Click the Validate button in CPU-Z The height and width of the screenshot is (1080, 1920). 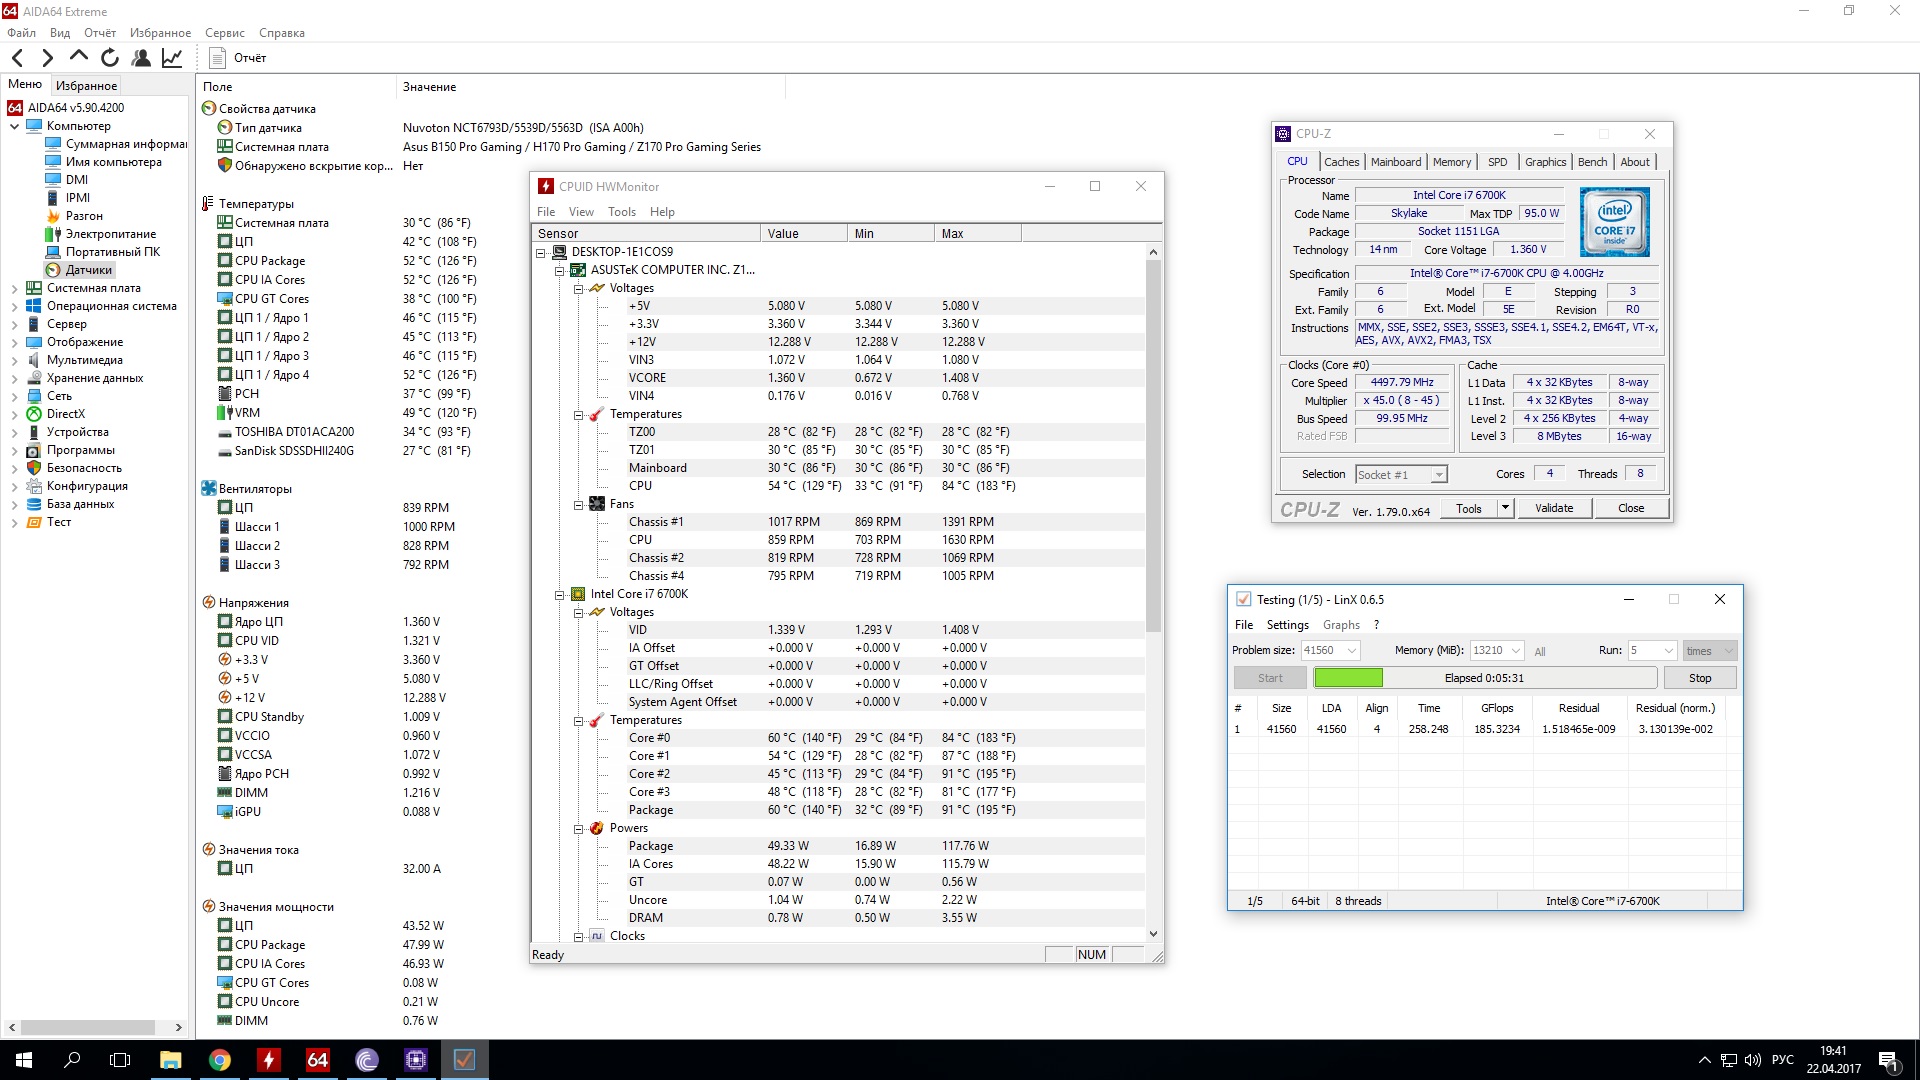[1553, 508]
